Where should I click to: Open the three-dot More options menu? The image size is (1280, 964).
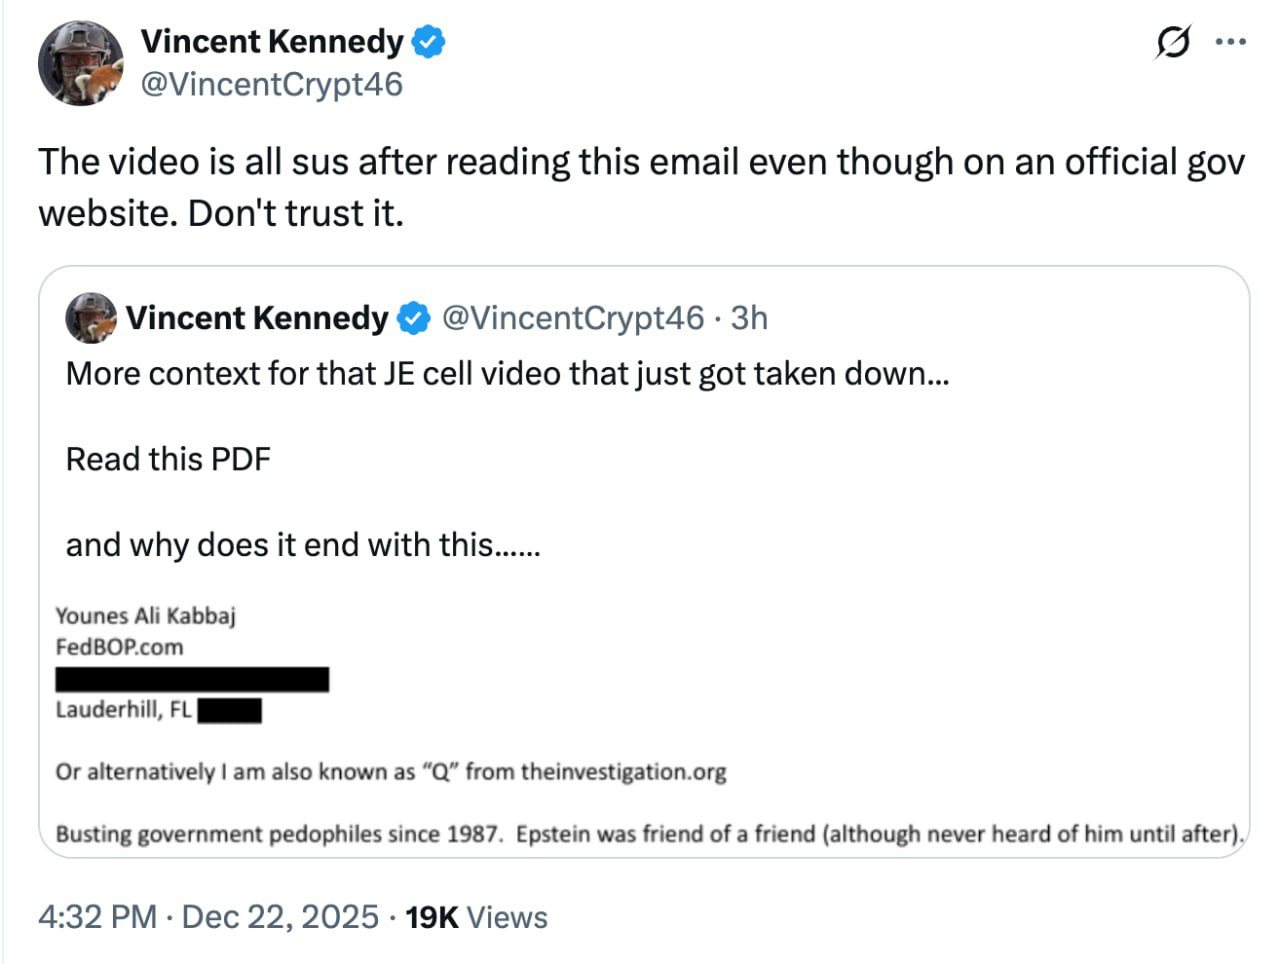[1230, 42]
